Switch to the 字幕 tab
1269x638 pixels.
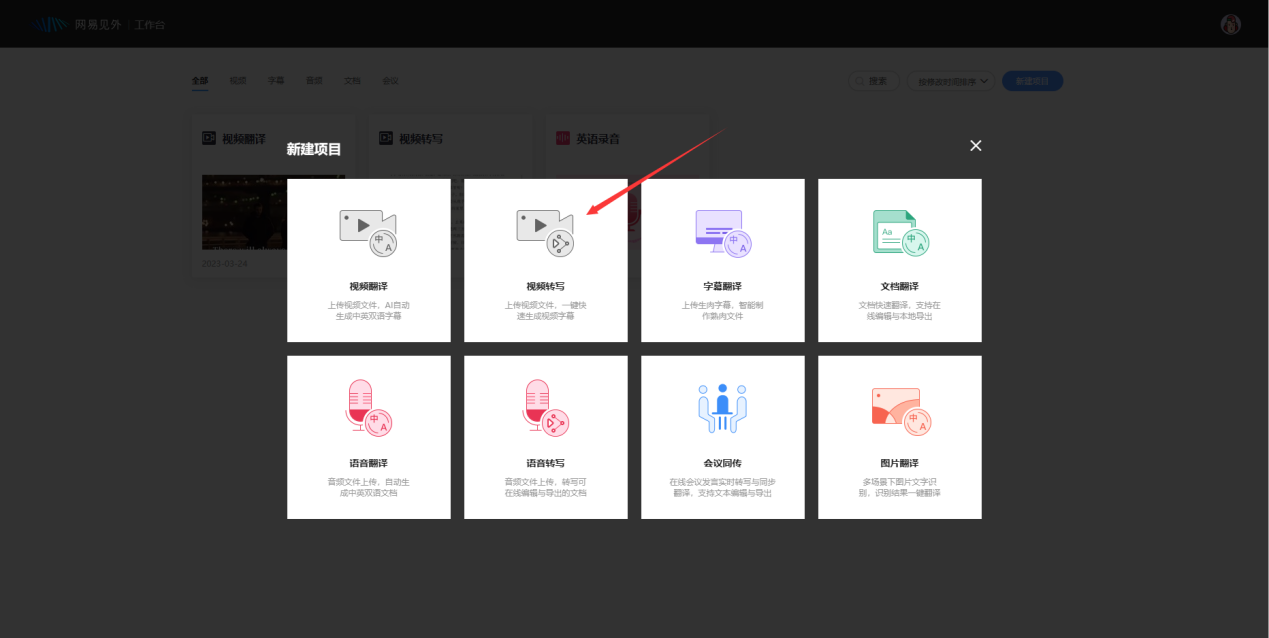[276, 81]
